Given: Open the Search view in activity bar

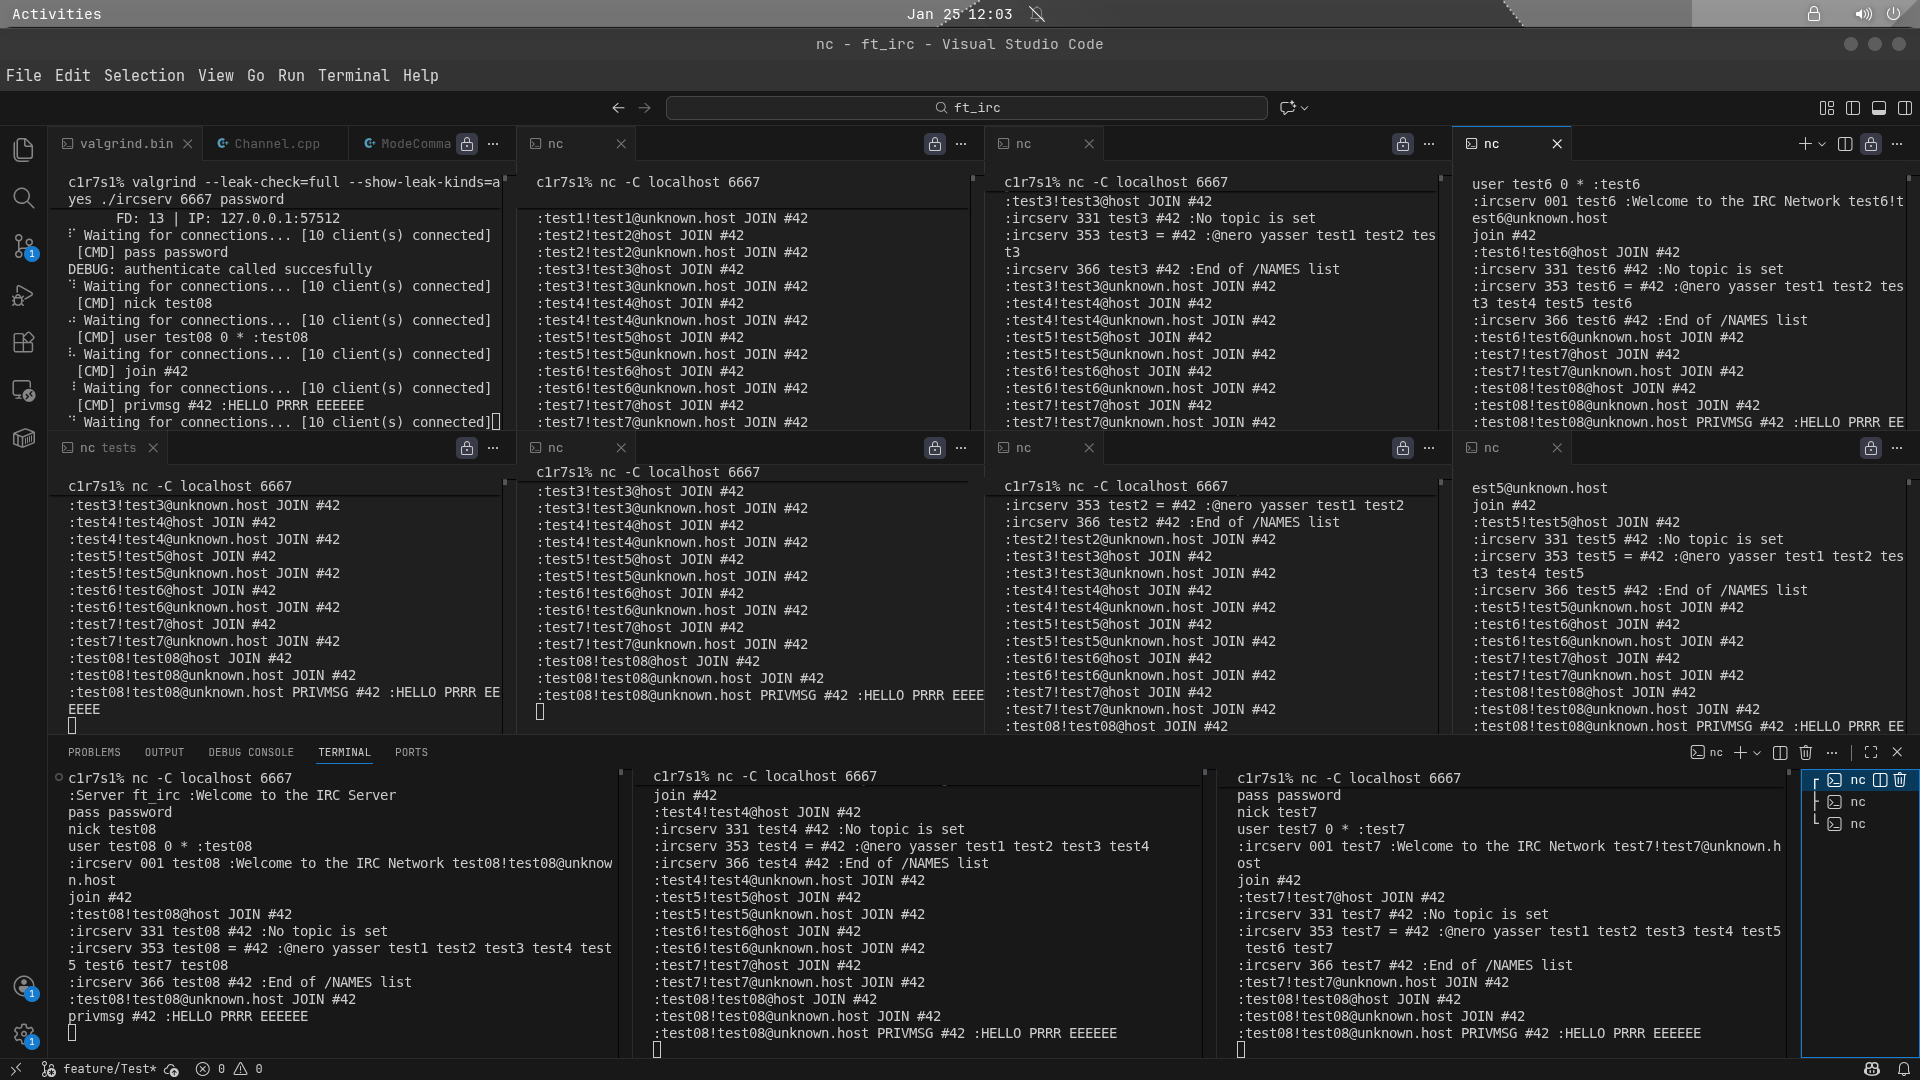Looking at the screenshot, I should [24, 198].
